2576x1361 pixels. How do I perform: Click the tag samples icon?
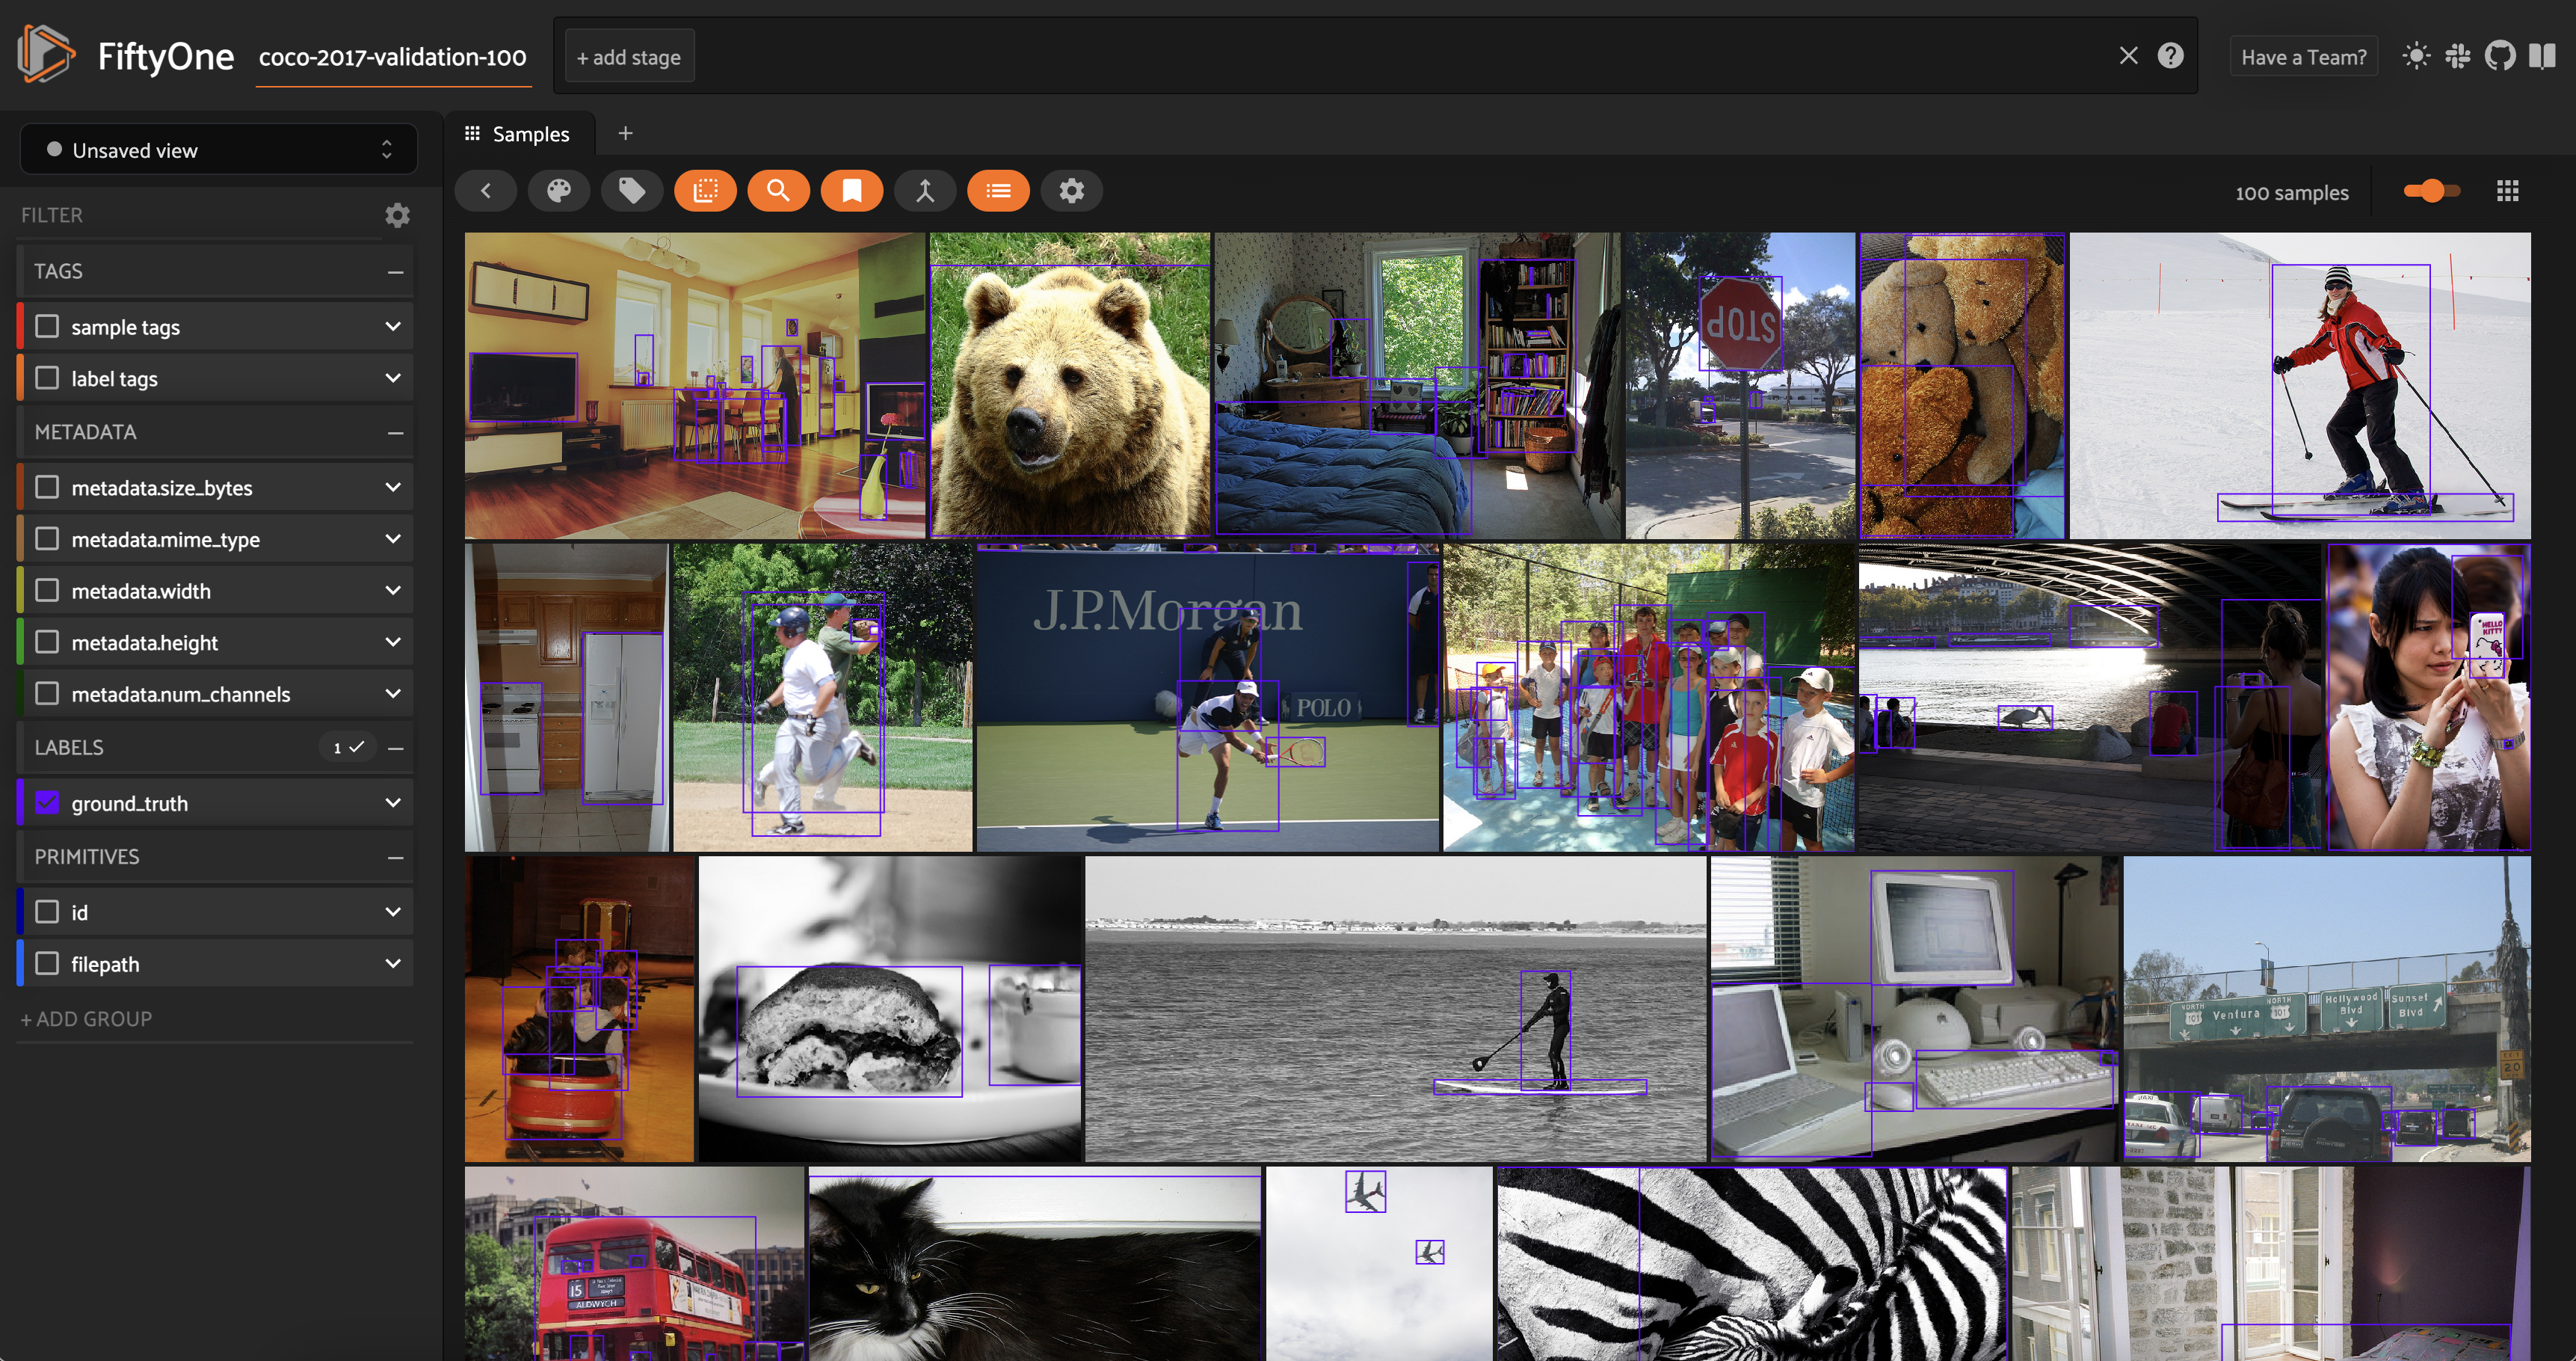pyautogui.click(x=631, y=191)
